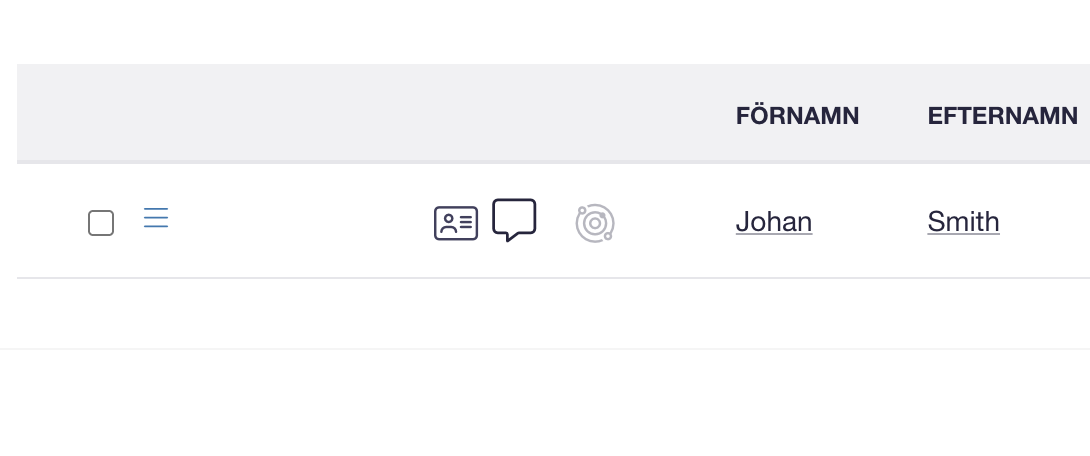The image size is (1090, 456).
Task: Click the greyed-out orbit target icon
Action: (x=595, y=223)
